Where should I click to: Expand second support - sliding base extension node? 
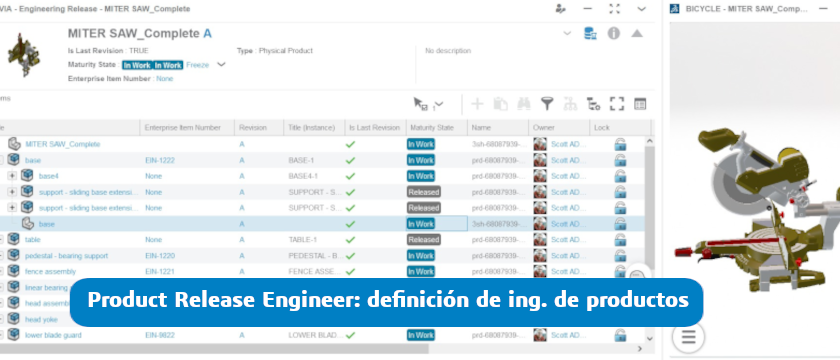(x=12, y=208)
